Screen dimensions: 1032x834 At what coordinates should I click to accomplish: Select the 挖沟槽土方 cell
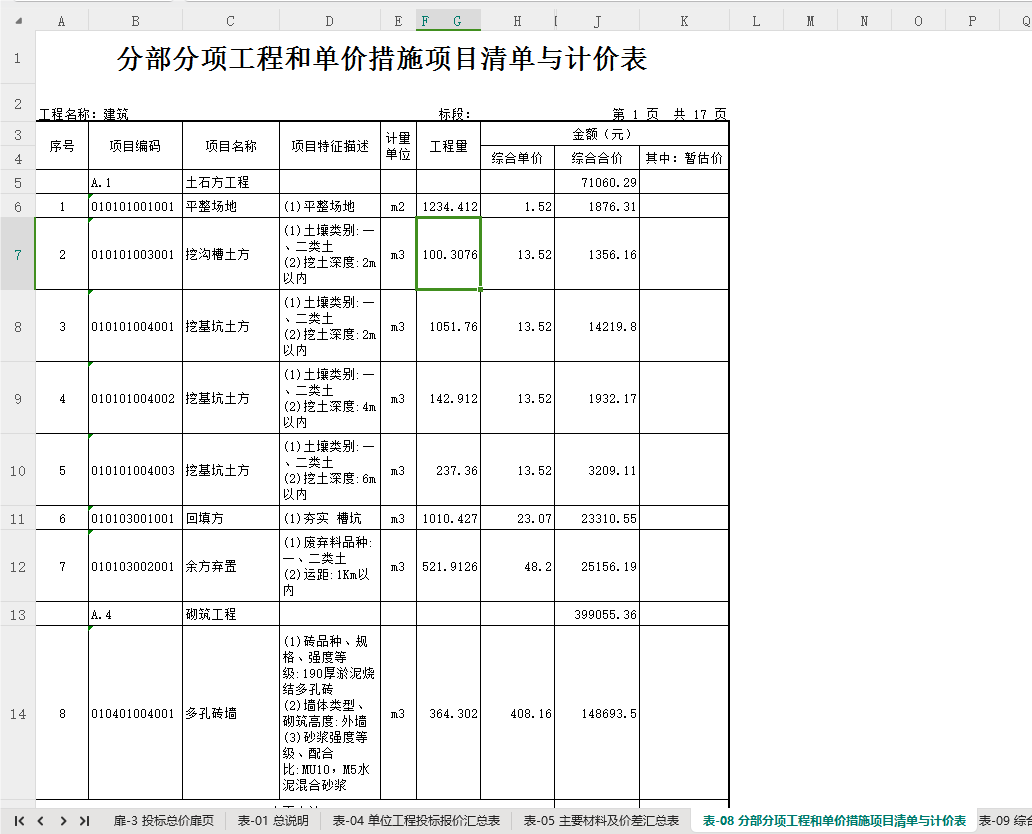(231, 254)
